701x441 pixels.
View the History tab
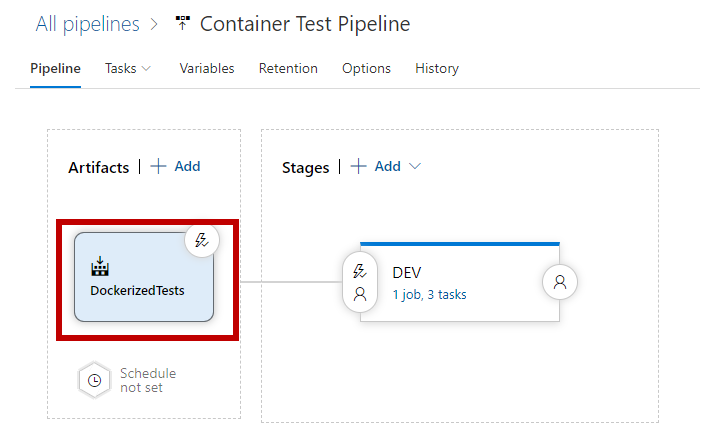tap(437, 68)
